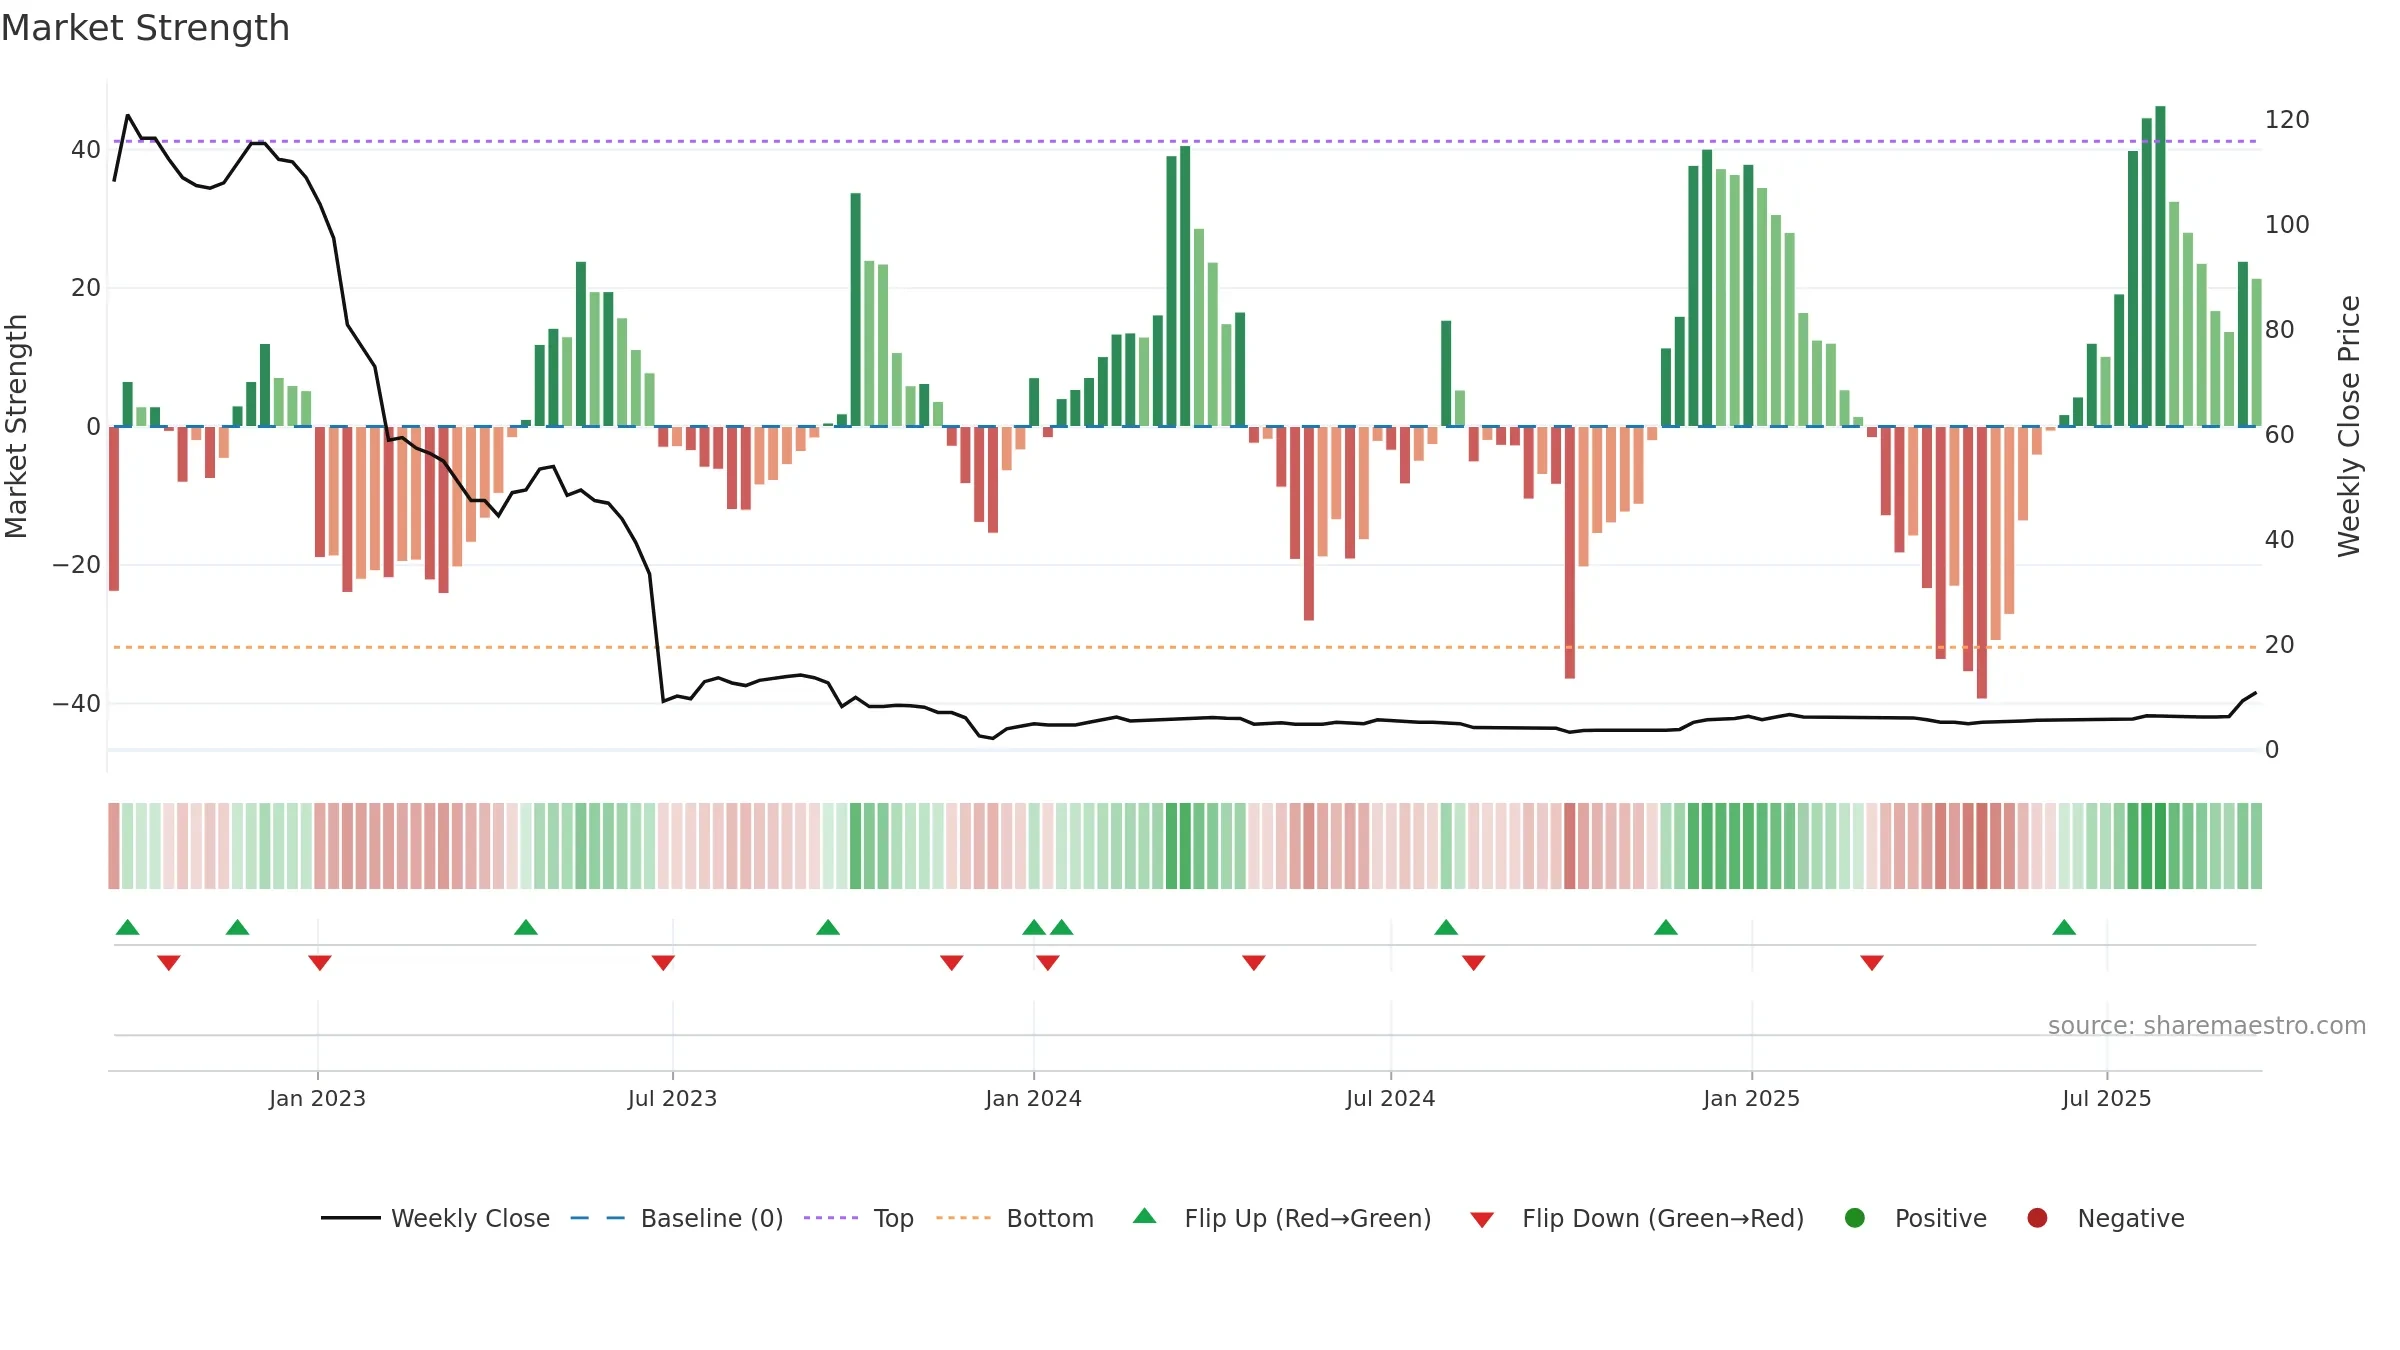Click the Jul 2023 x-axis label
The width and height of the screenshot is (2400, 1350).
672,1099
